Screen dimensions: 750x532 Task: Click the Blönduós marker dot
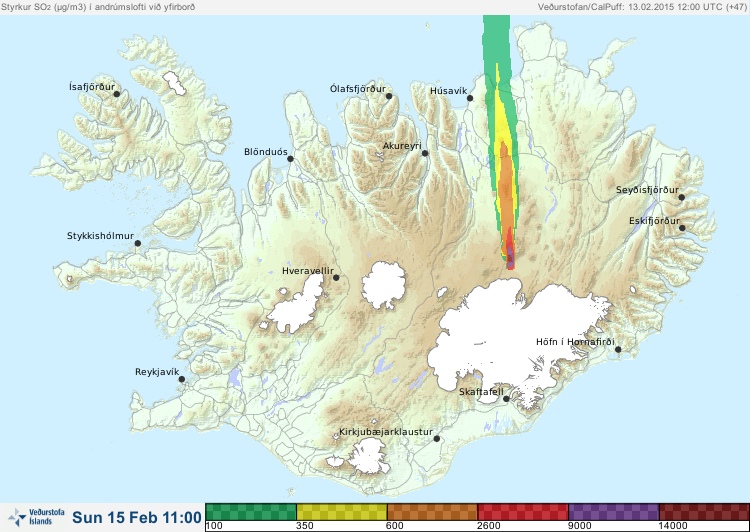tap(290, 158)
